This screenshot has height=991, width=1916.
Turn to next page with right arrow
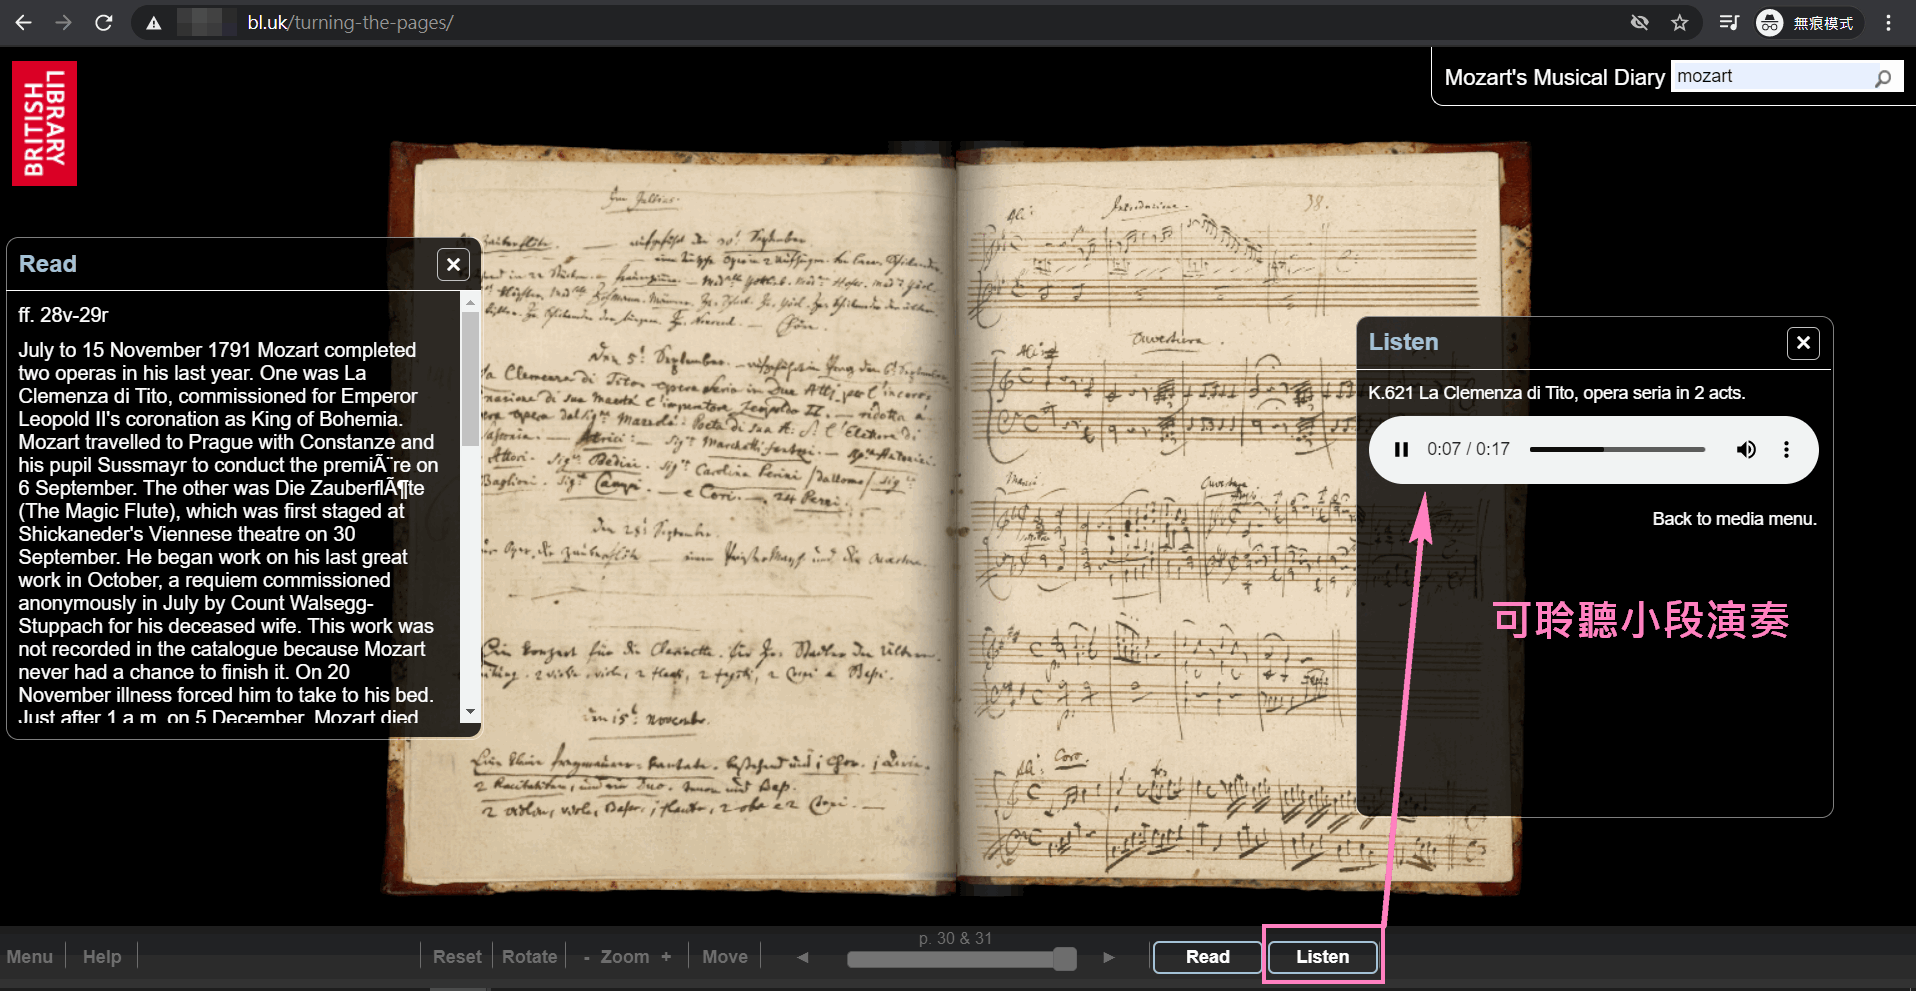point(1108,957)
